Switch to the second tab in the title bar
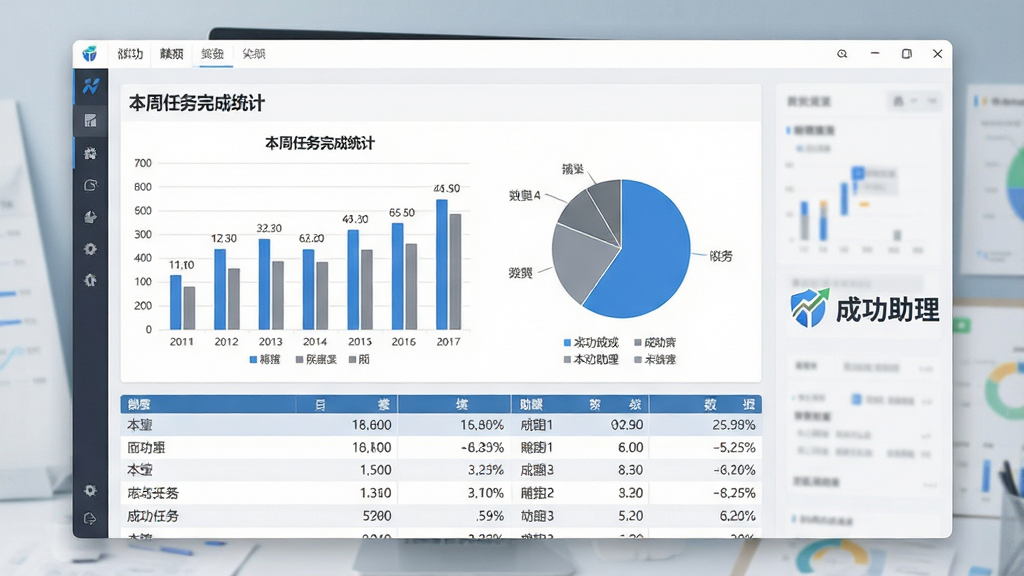 pos(171,54)
